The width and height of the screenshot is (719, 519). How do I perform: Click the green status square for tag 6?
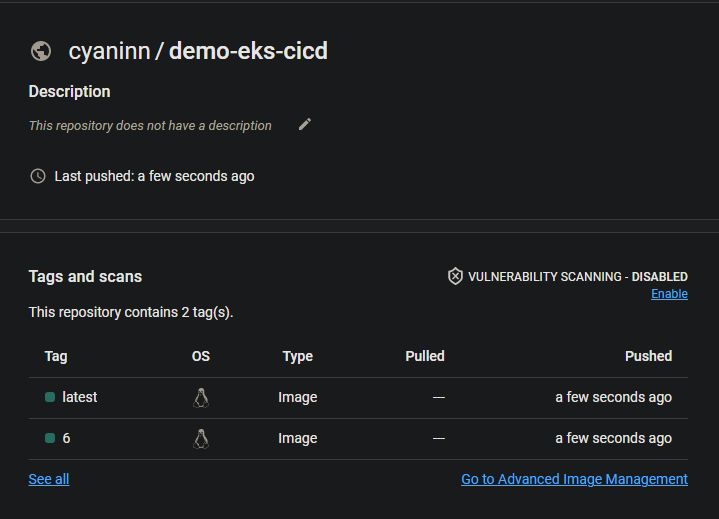(50, 438)
